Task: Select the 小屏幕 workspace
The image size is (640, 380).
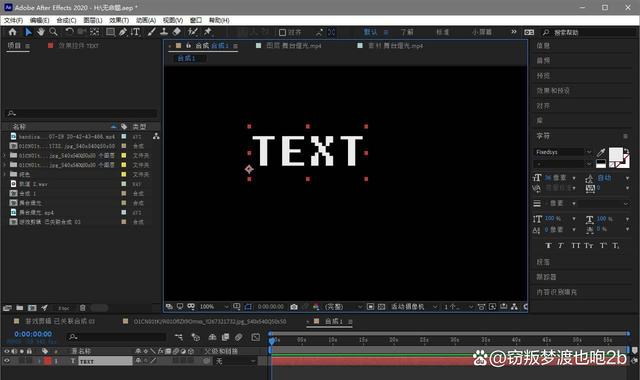Action: [482, 32]
